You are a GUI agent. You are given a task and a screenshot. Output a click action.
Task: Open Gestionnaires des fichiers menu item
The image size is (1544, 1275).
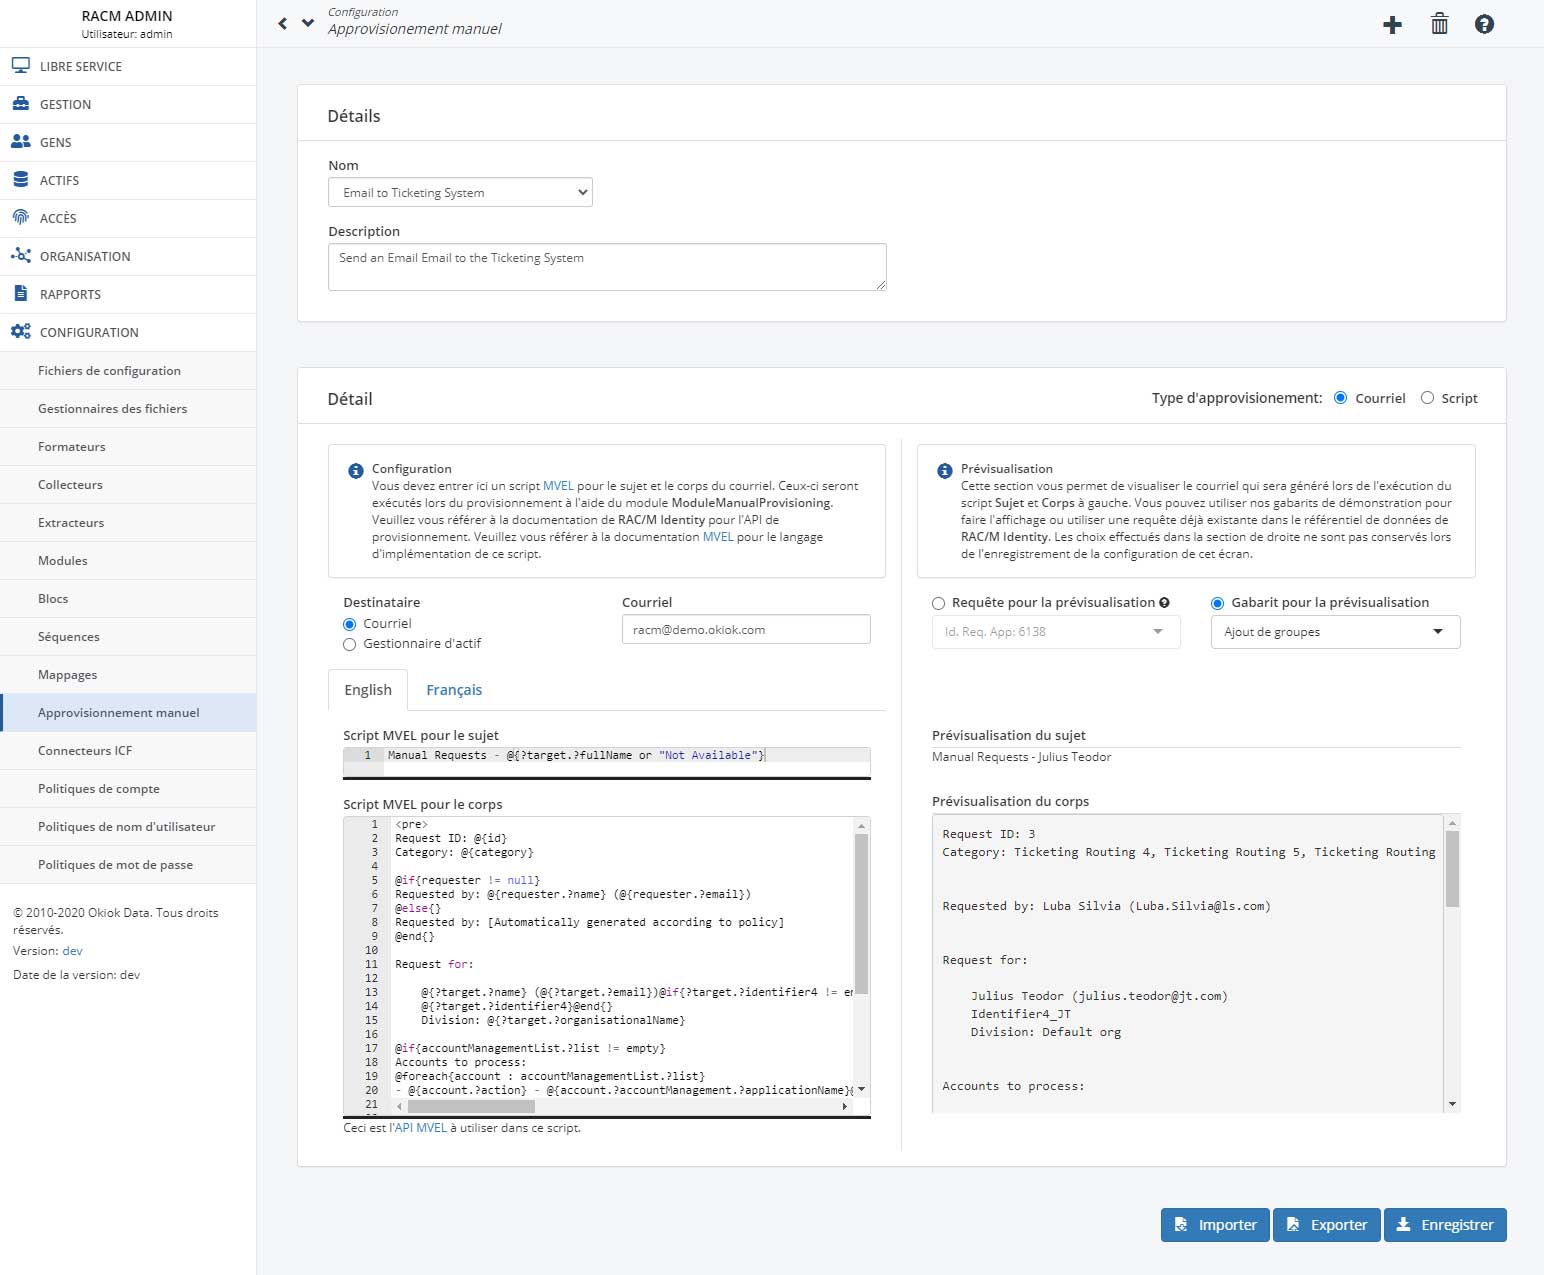coord(128,408)
